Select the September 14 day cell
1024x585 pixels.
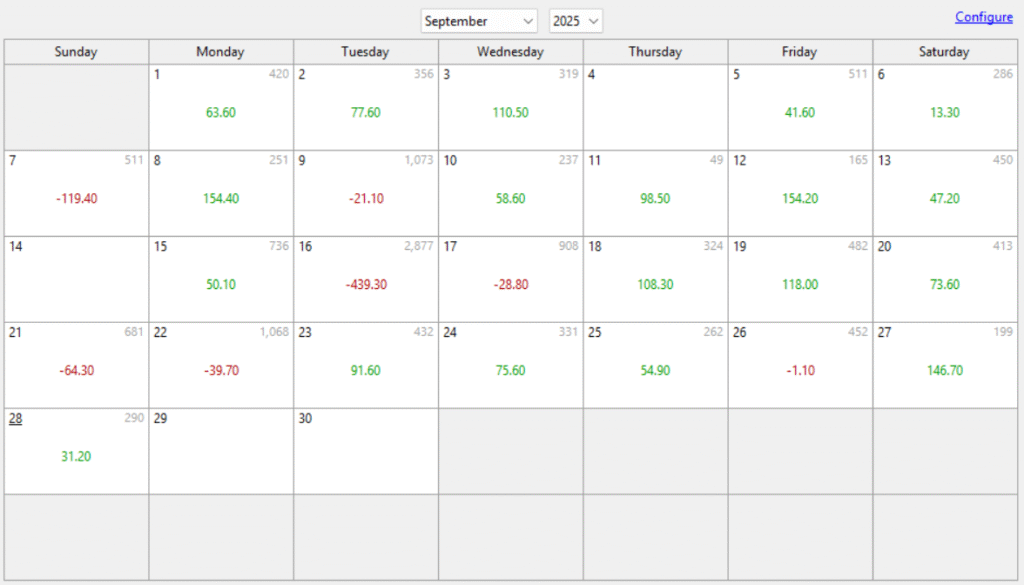coord(76,279)
